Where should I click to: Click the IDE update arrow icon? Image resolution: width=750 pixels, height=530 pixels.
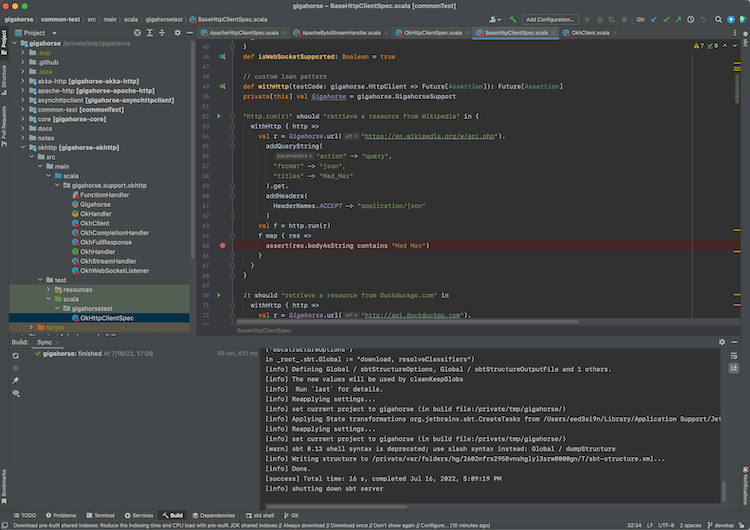pyautogui.click(x=731, y=20)
